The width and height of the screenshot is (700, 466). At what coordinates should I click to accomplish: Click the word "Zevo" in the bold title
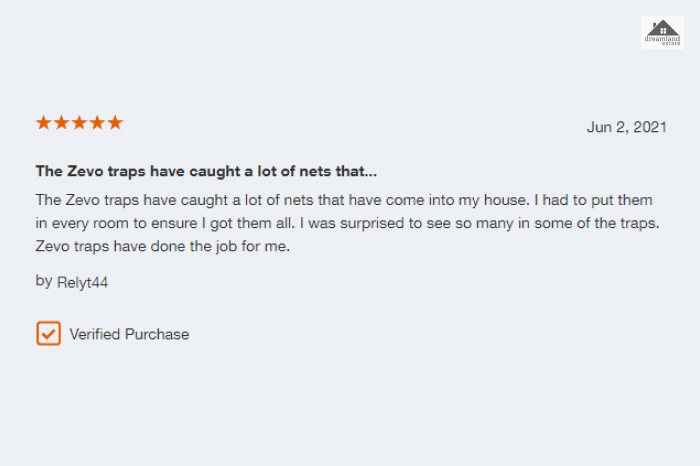tap(85, 171)
